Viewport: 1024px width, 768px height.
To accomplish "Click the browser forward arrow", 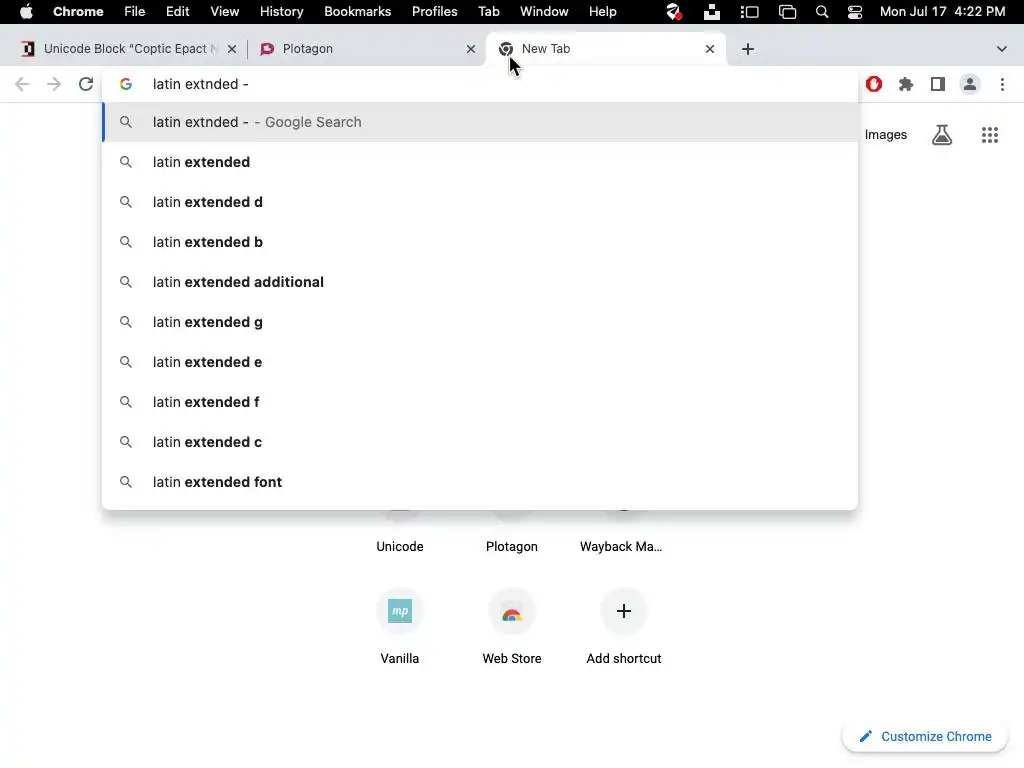I will pyautogui.click(x=54, y=84).
